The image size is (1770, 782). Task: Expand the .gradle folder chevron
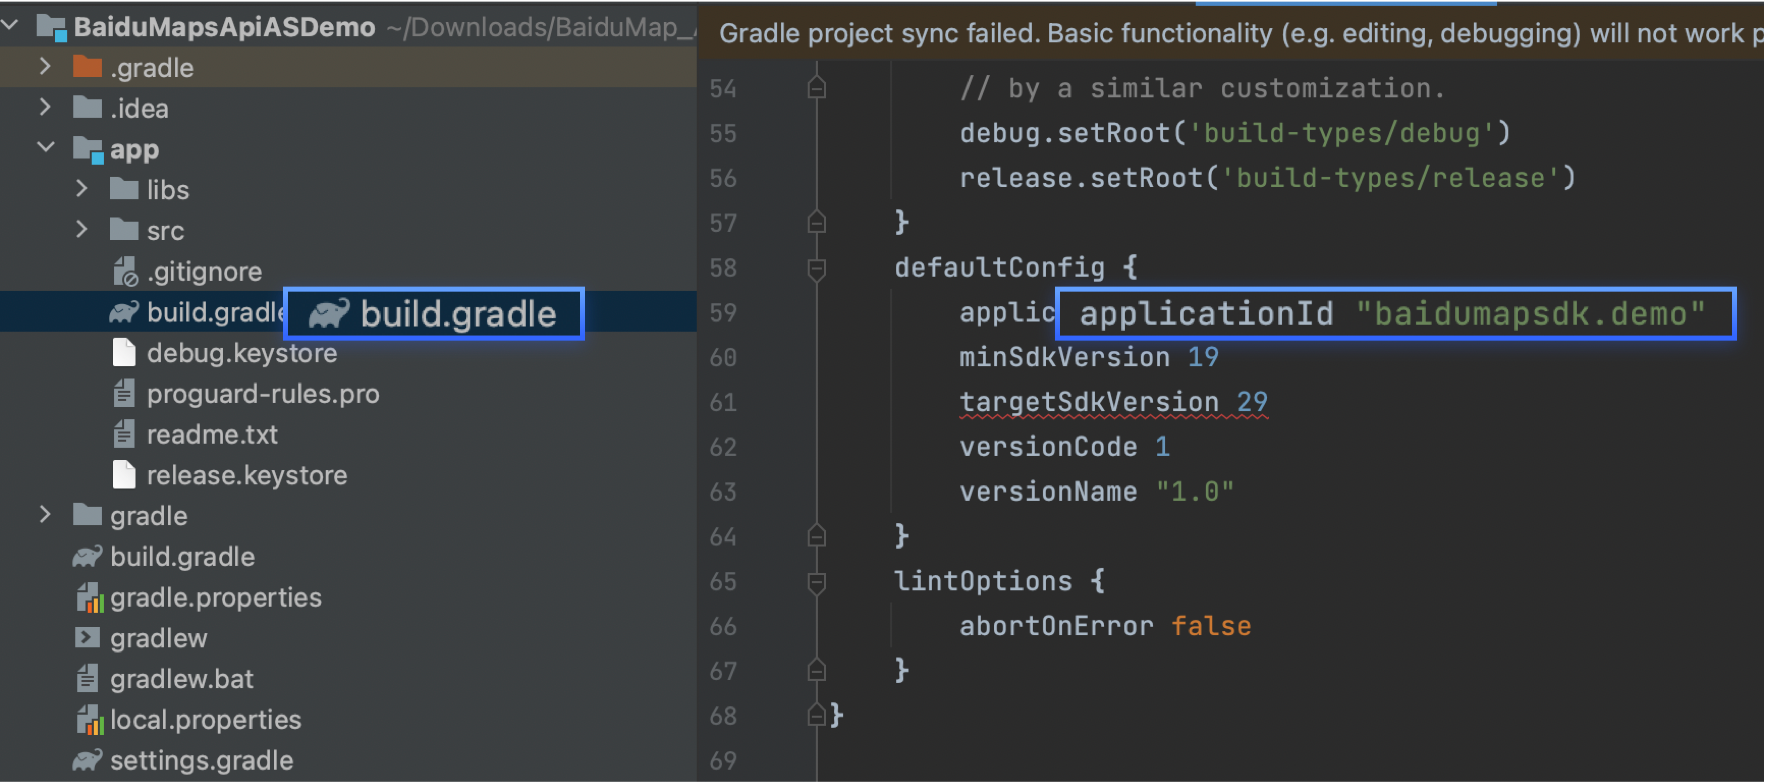click(x=45, y=67)
